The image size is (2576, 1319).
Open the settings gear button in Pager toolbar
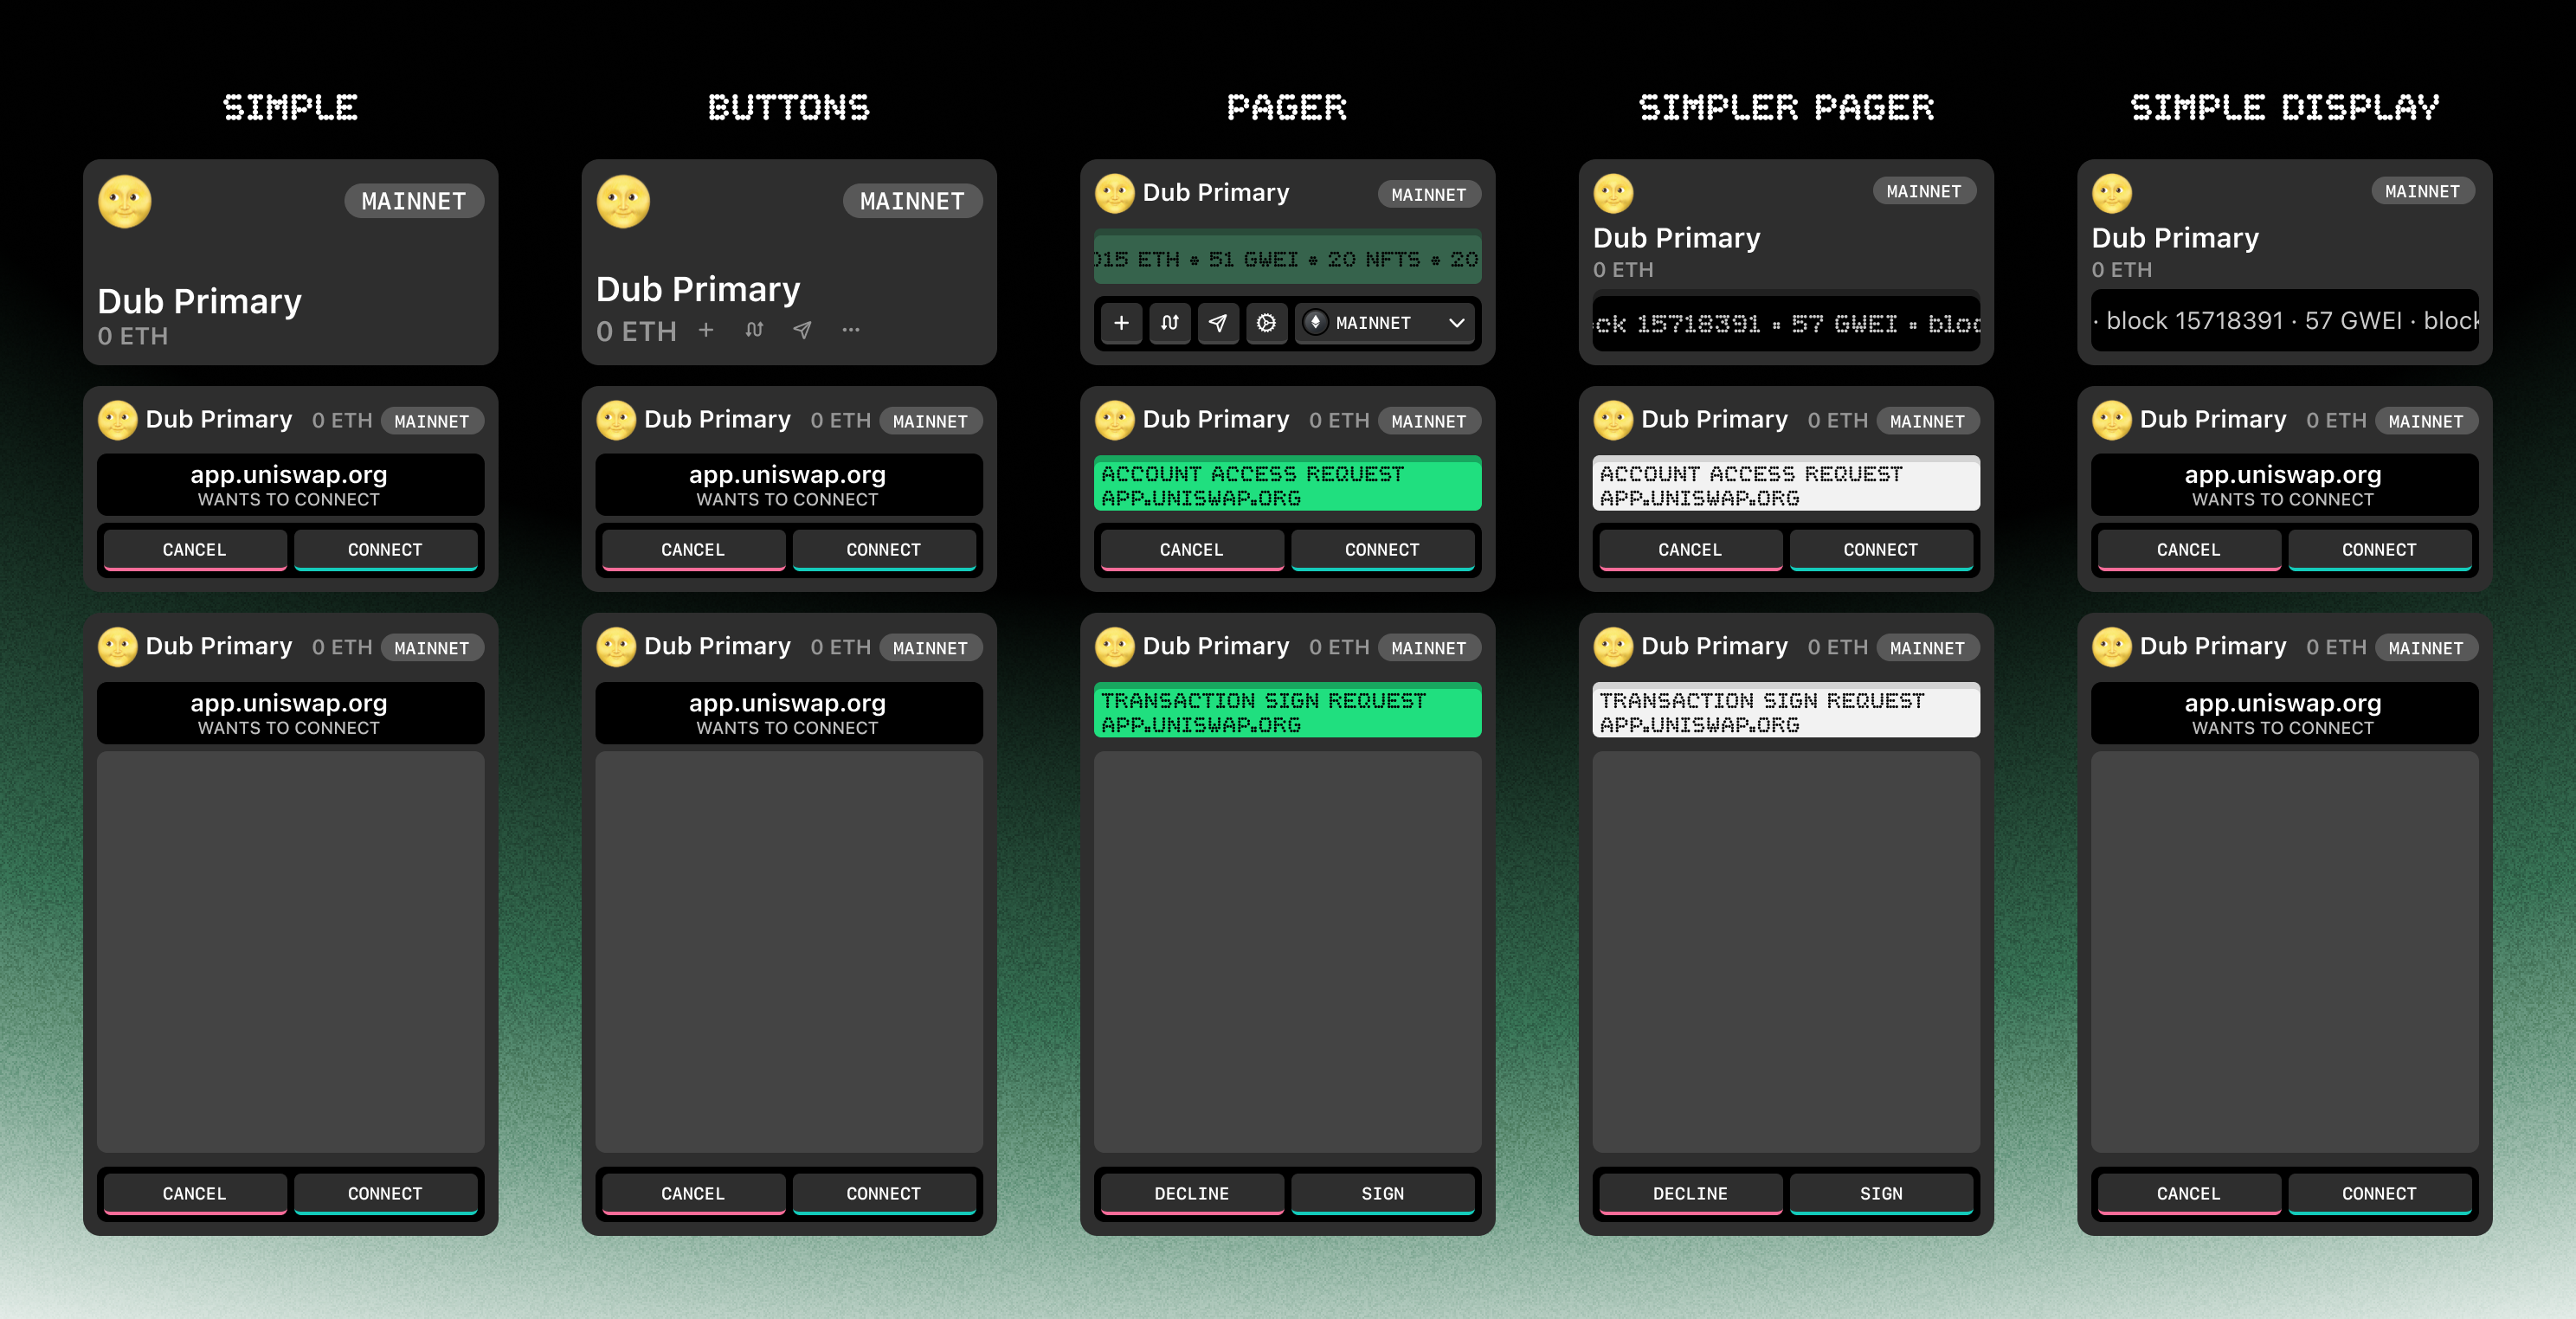click(1266, 323)
